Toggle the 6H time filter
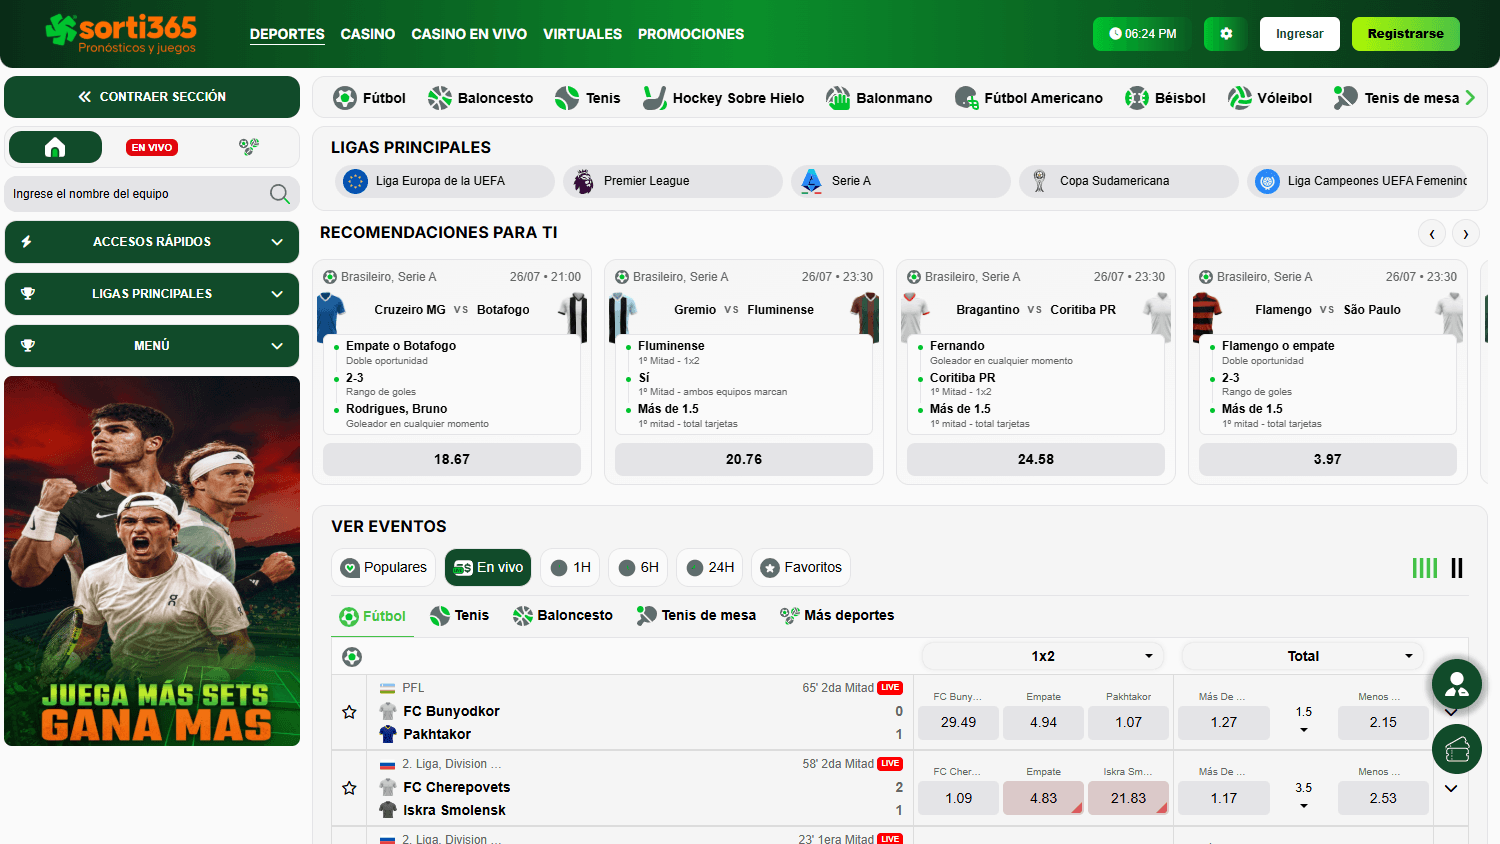The height and width of the screenshot is (844, 1500). tap(639, 567)
